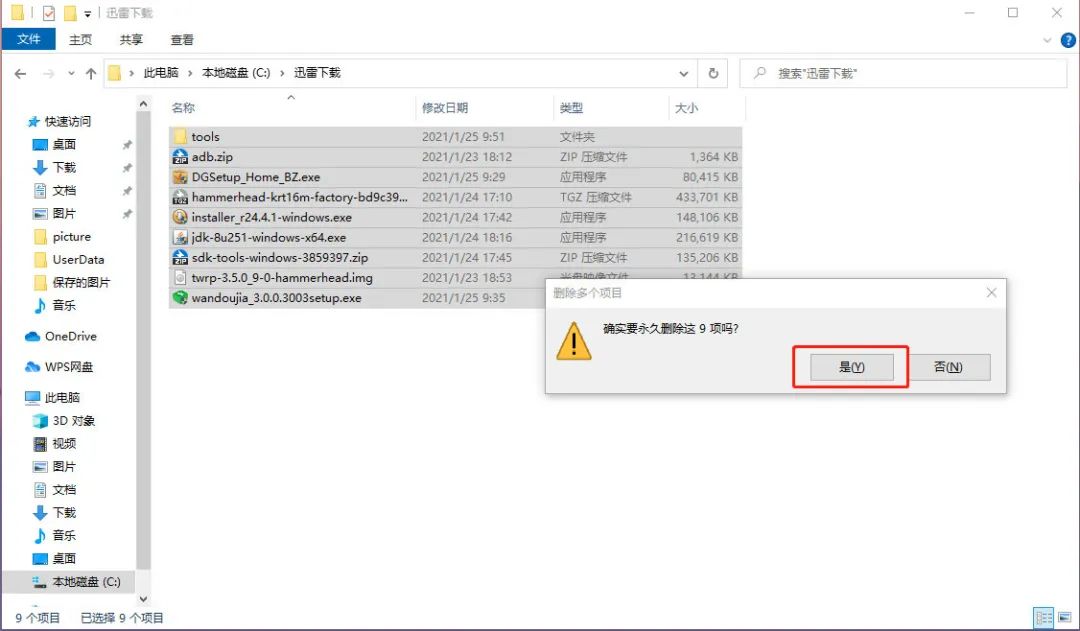Open the Quick Access Toolbar customize dropdown
Image resolution: width=1080 pixels, height=631 pixels.
pyautogui.click(x=87, y=13)
